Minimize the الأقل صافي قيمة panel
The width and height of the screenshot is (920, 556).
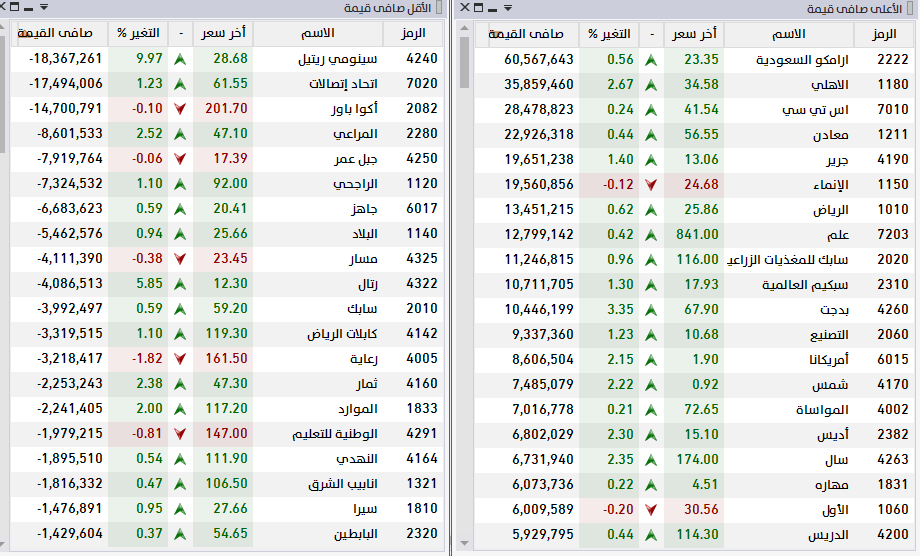point(29,9)
